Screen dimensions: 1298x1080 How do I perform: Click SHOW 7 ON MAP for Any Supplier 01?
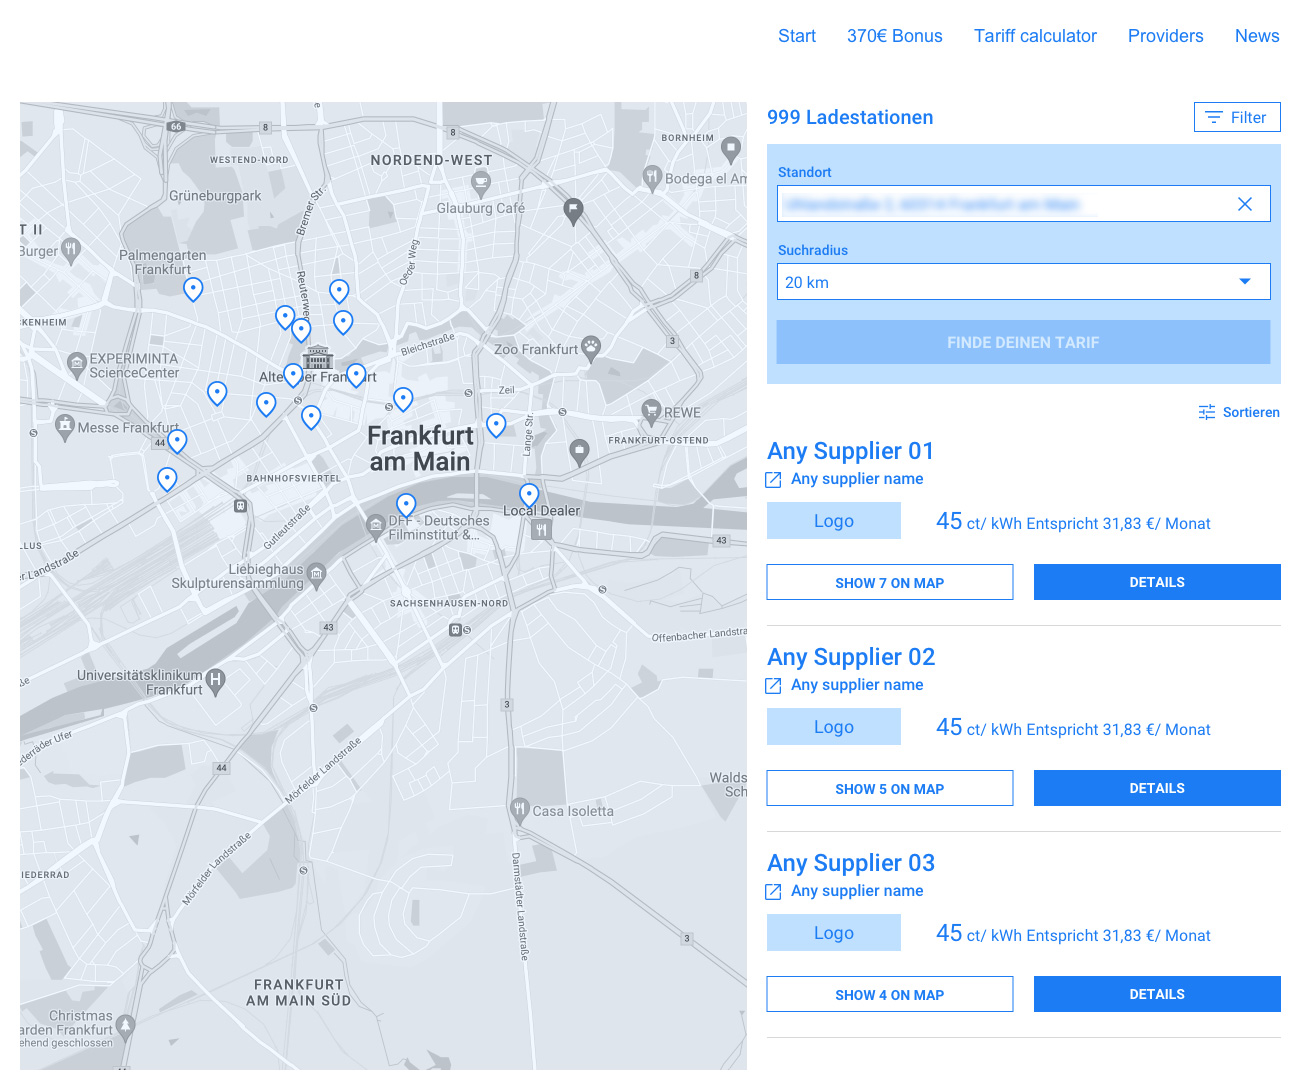click(x=889, y=582)
